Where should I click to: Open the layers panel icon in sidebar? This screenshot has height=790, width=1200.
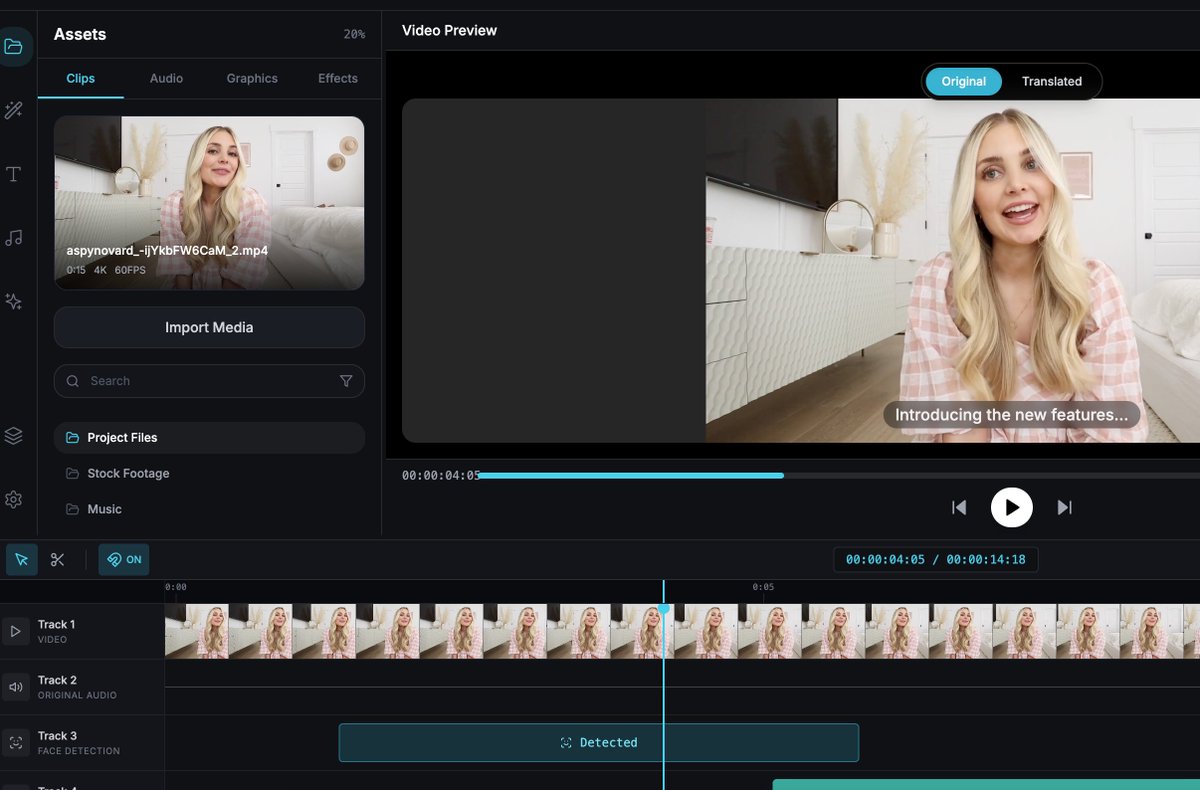(x=13, y=436)
